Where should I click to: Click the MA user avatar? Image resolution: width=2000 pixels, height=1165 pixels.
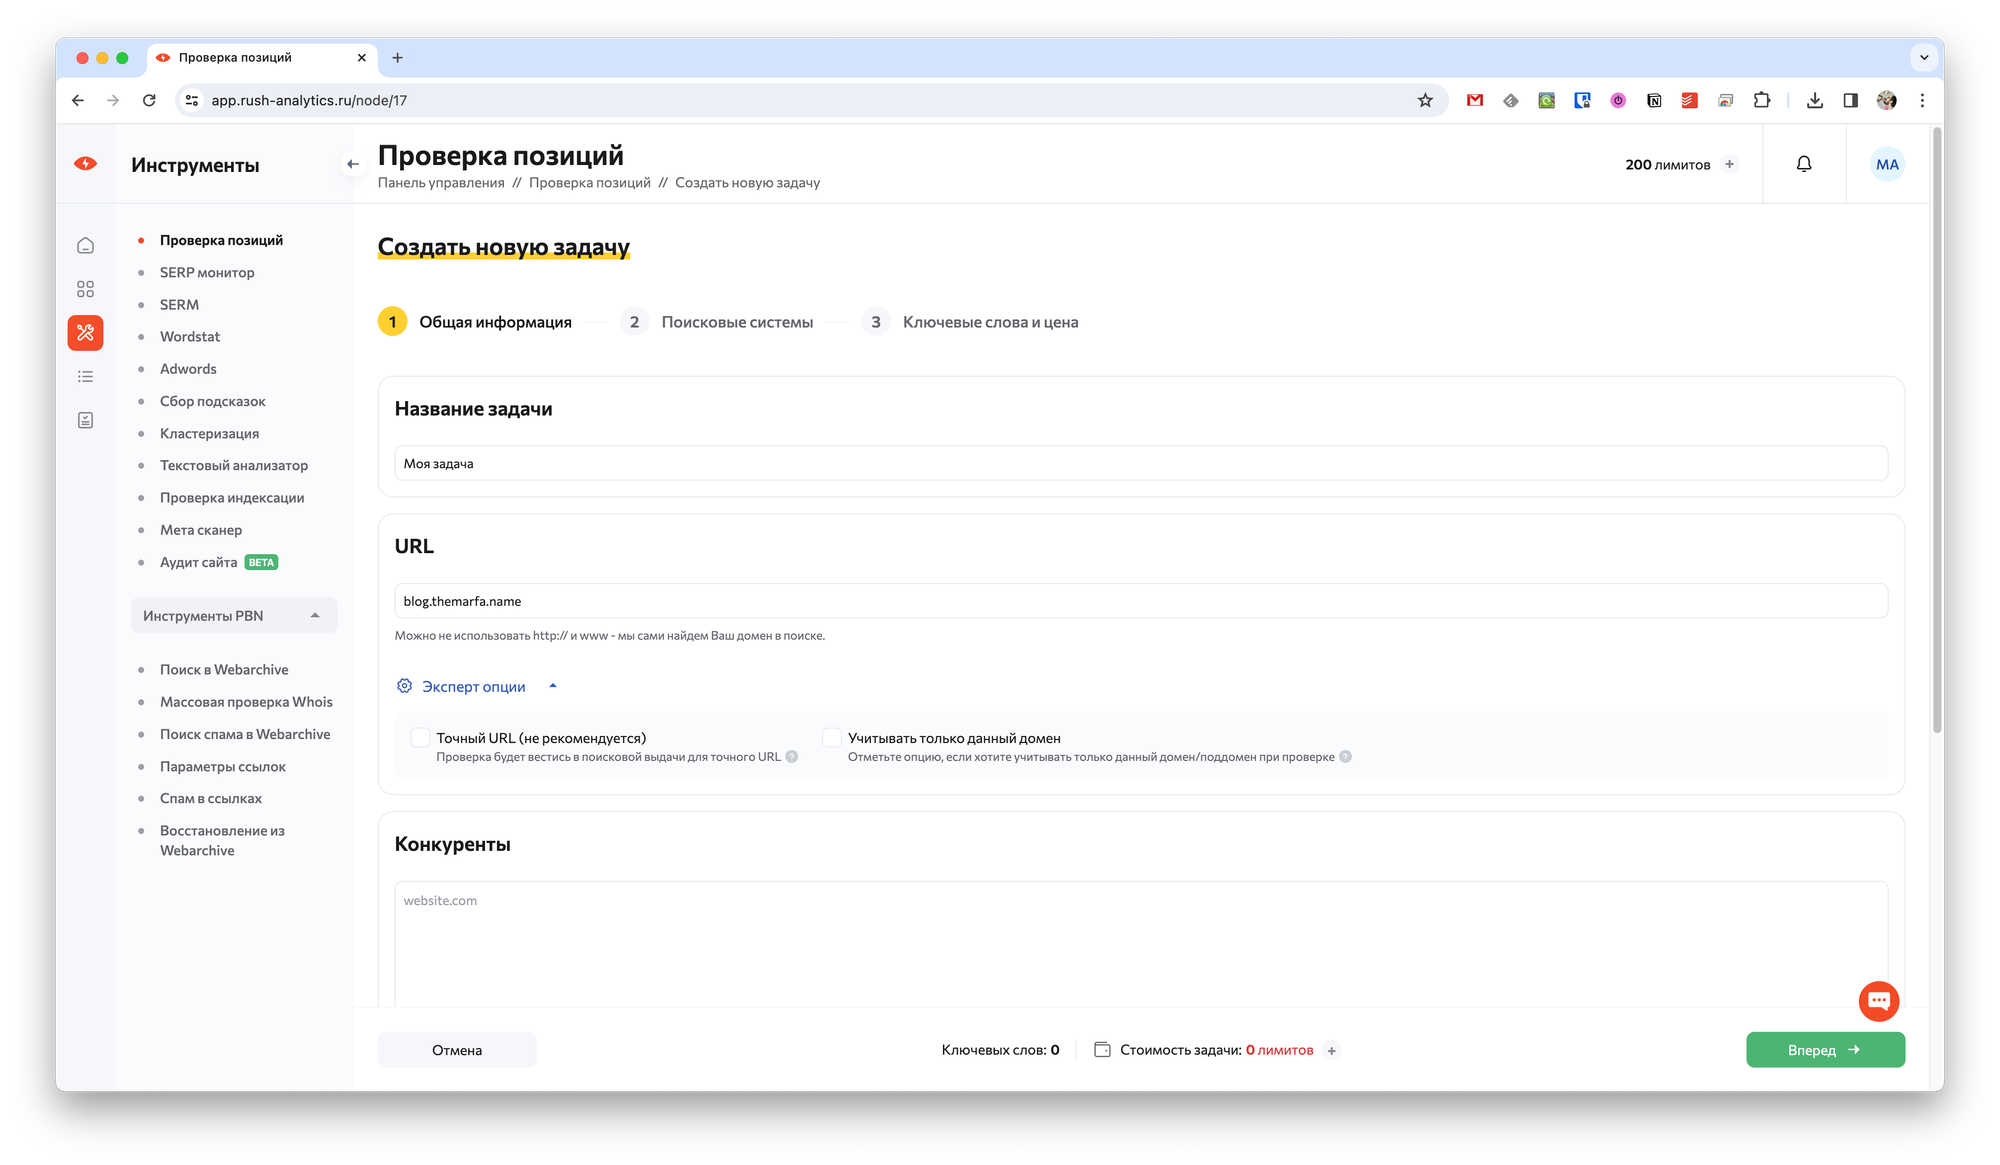(x=1887, y=165)
